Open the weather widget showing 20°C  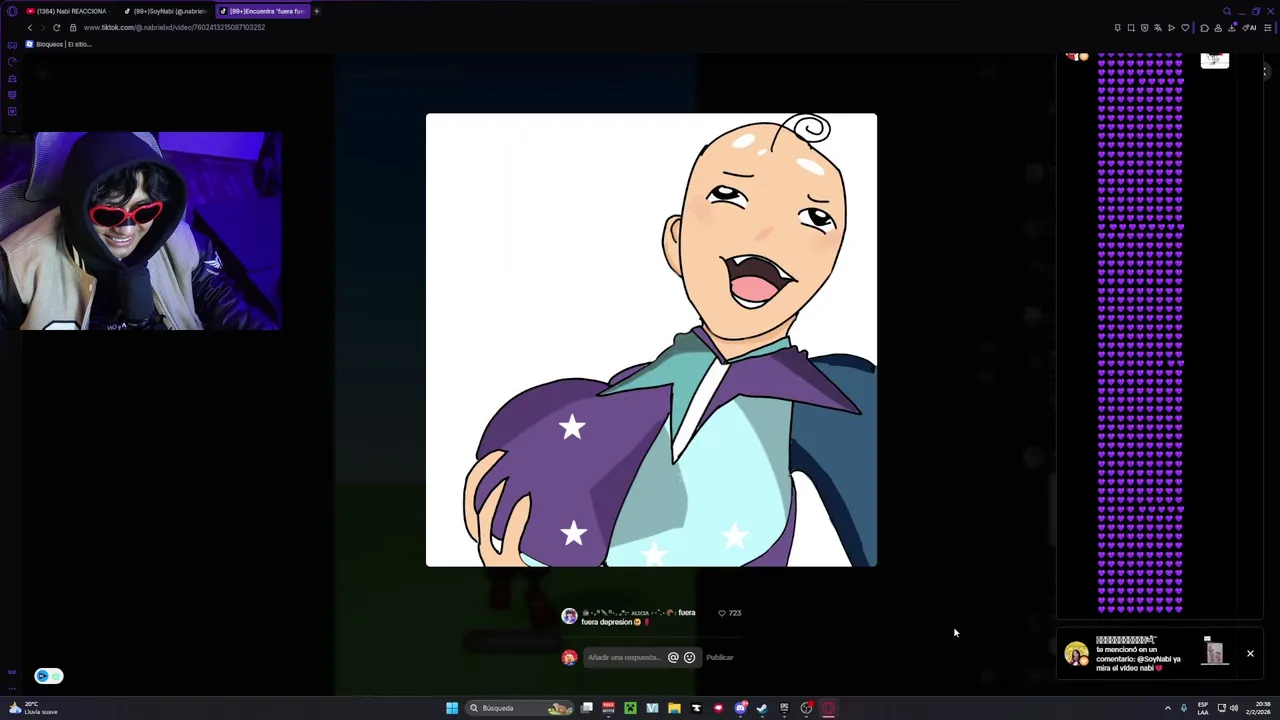pos(32,708)
